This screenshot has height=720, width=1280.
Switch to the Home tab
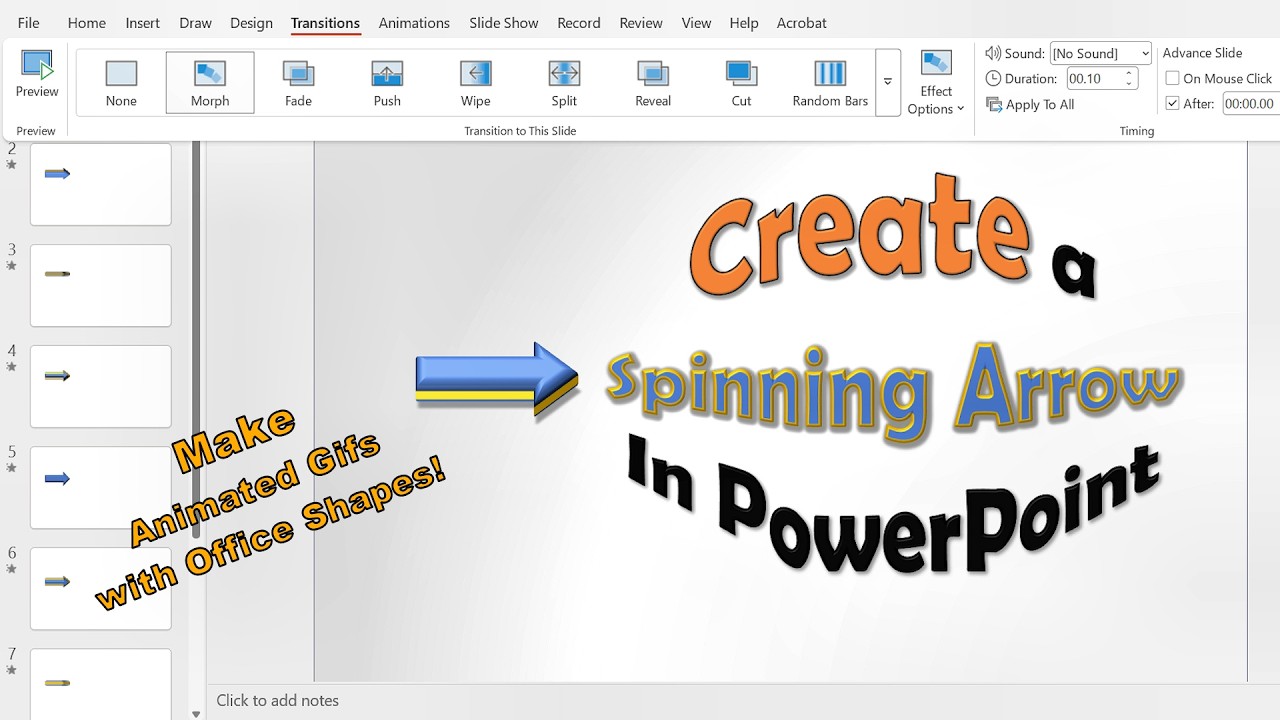click(x=86, y=22)
